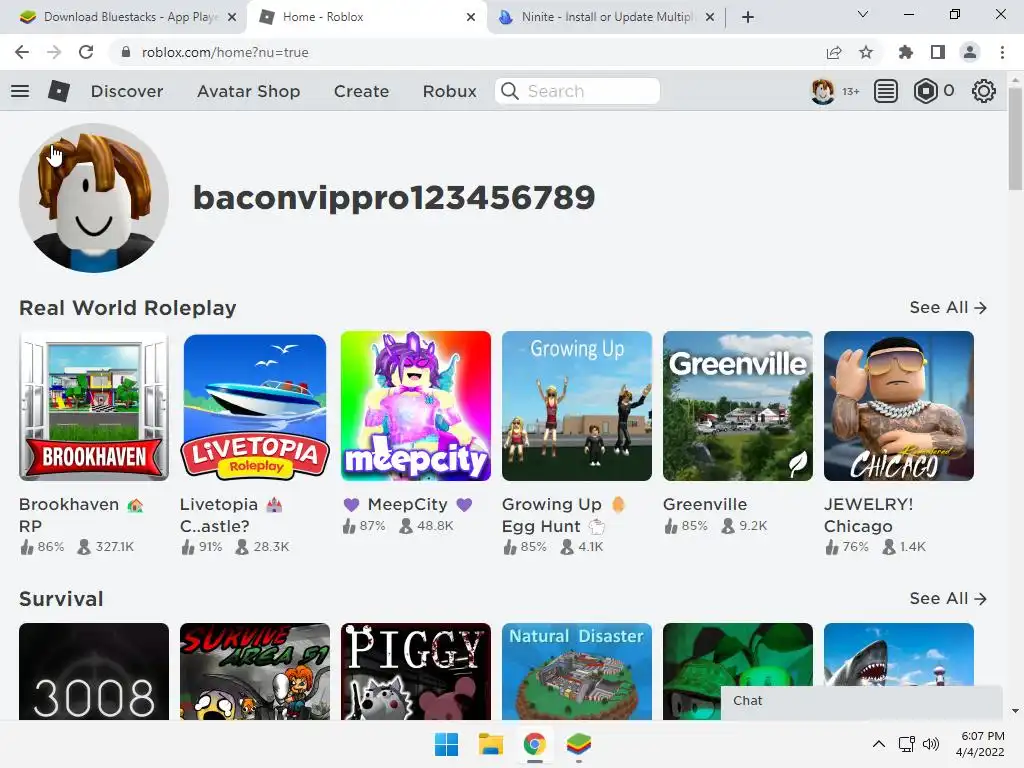This screenshot has width=1024, height=768.
Task: Open the Greenville game thumbnail
Action: point(738,406)
